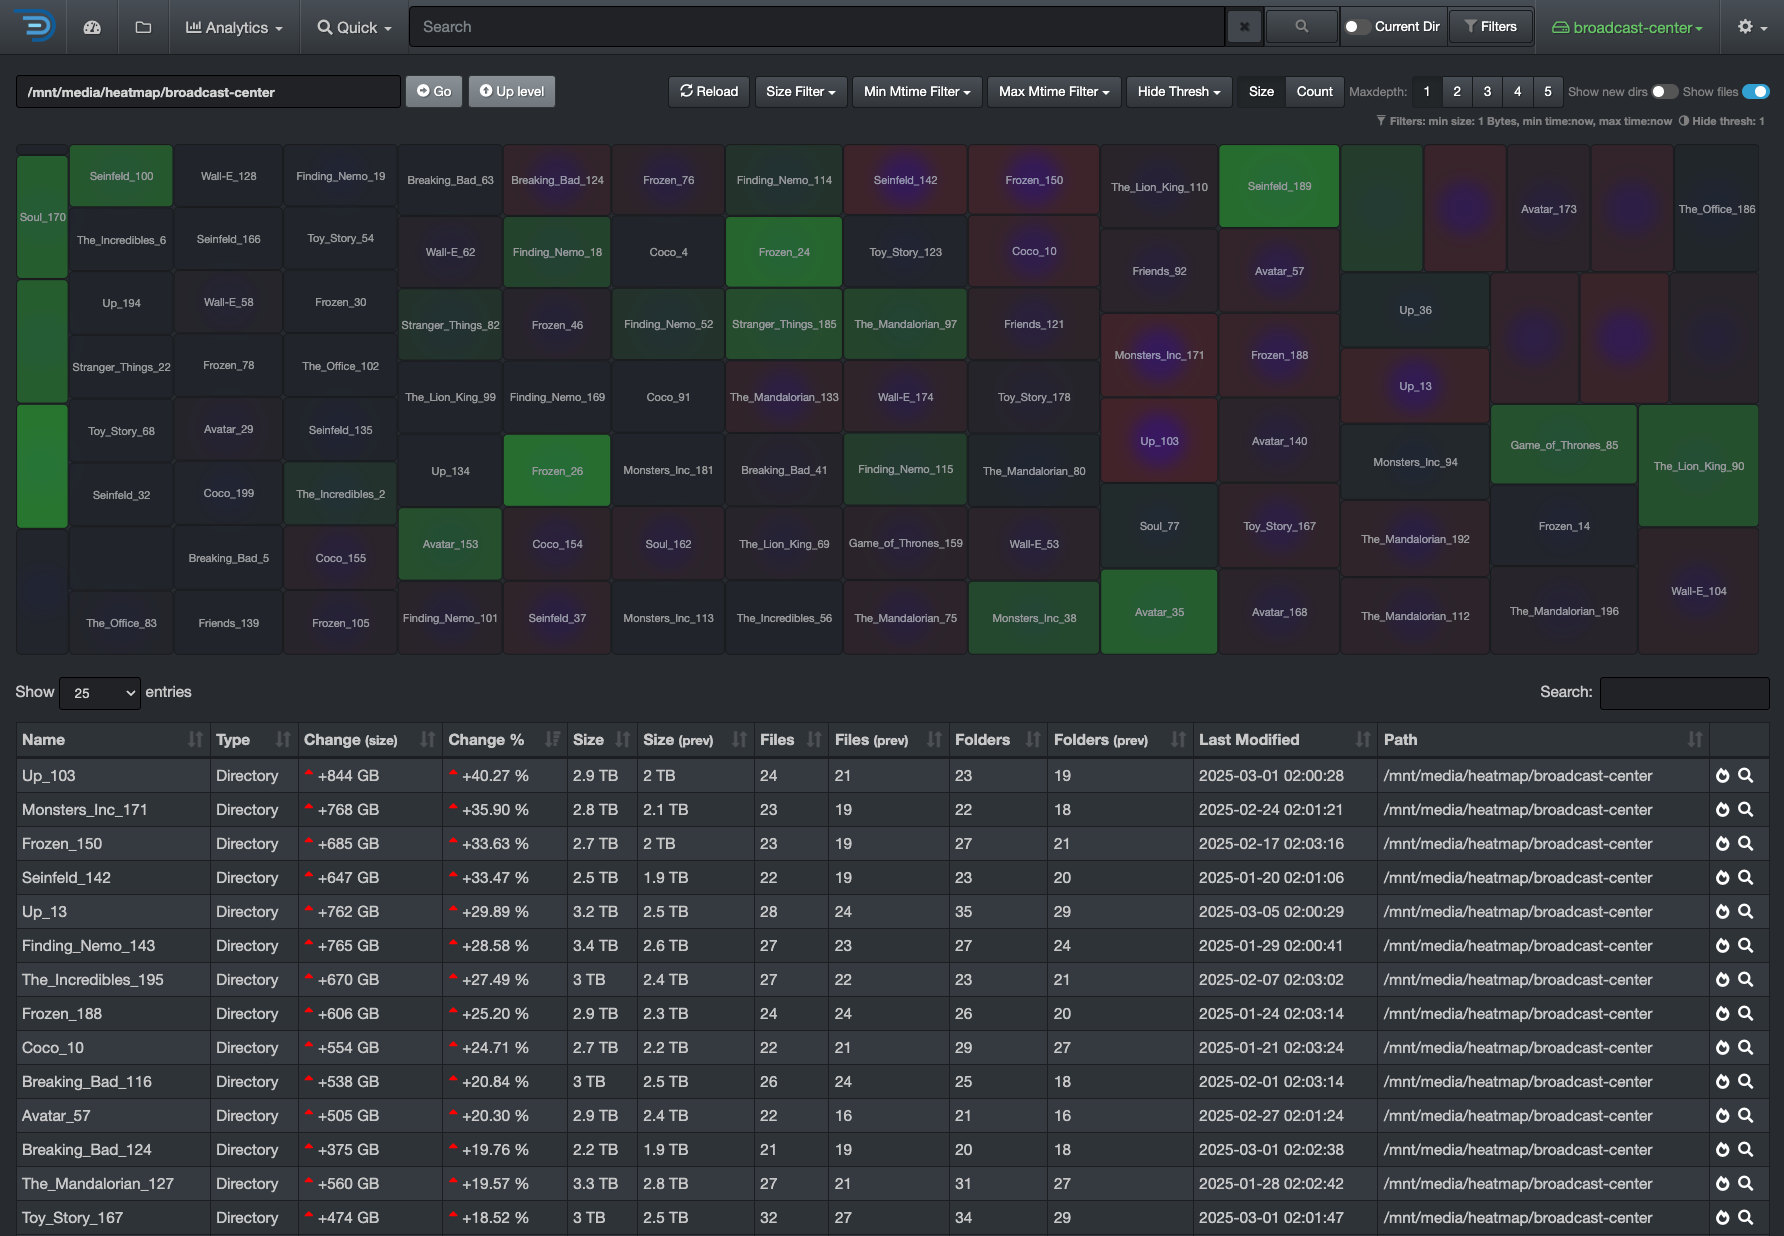Click the magnifier icon in Frozen_150 row
Viewport: 1784px width, 1236px height.
coord(1745,844)
